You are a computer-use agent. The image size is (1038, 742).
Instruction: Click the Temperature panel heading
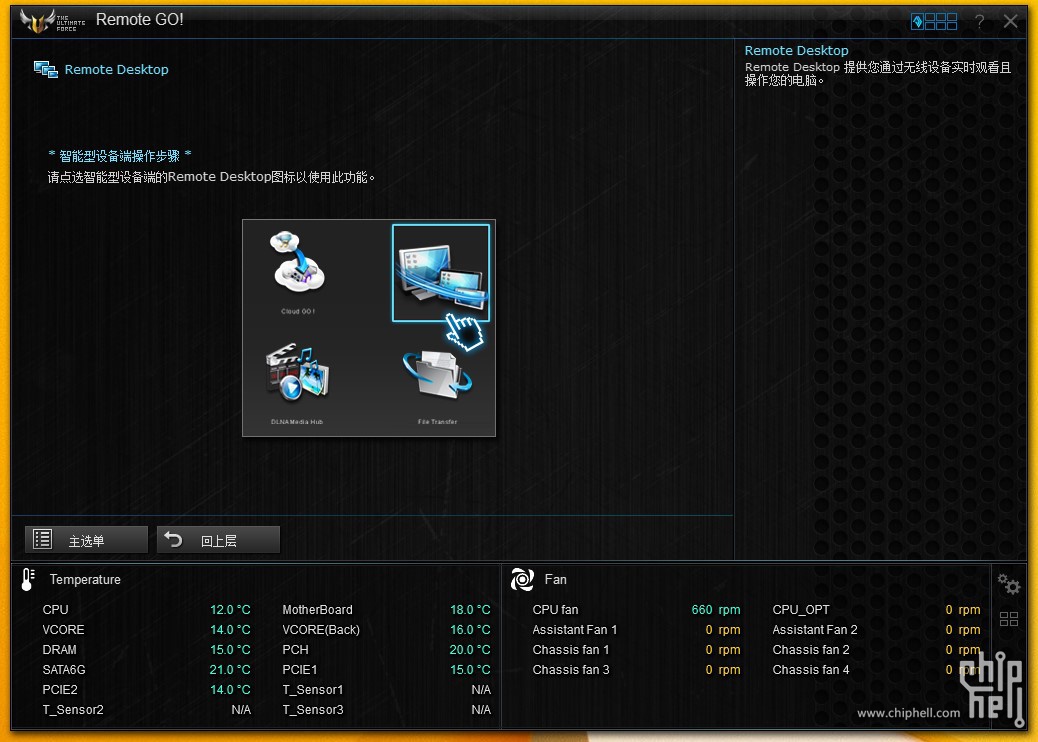tap(85, 579)
